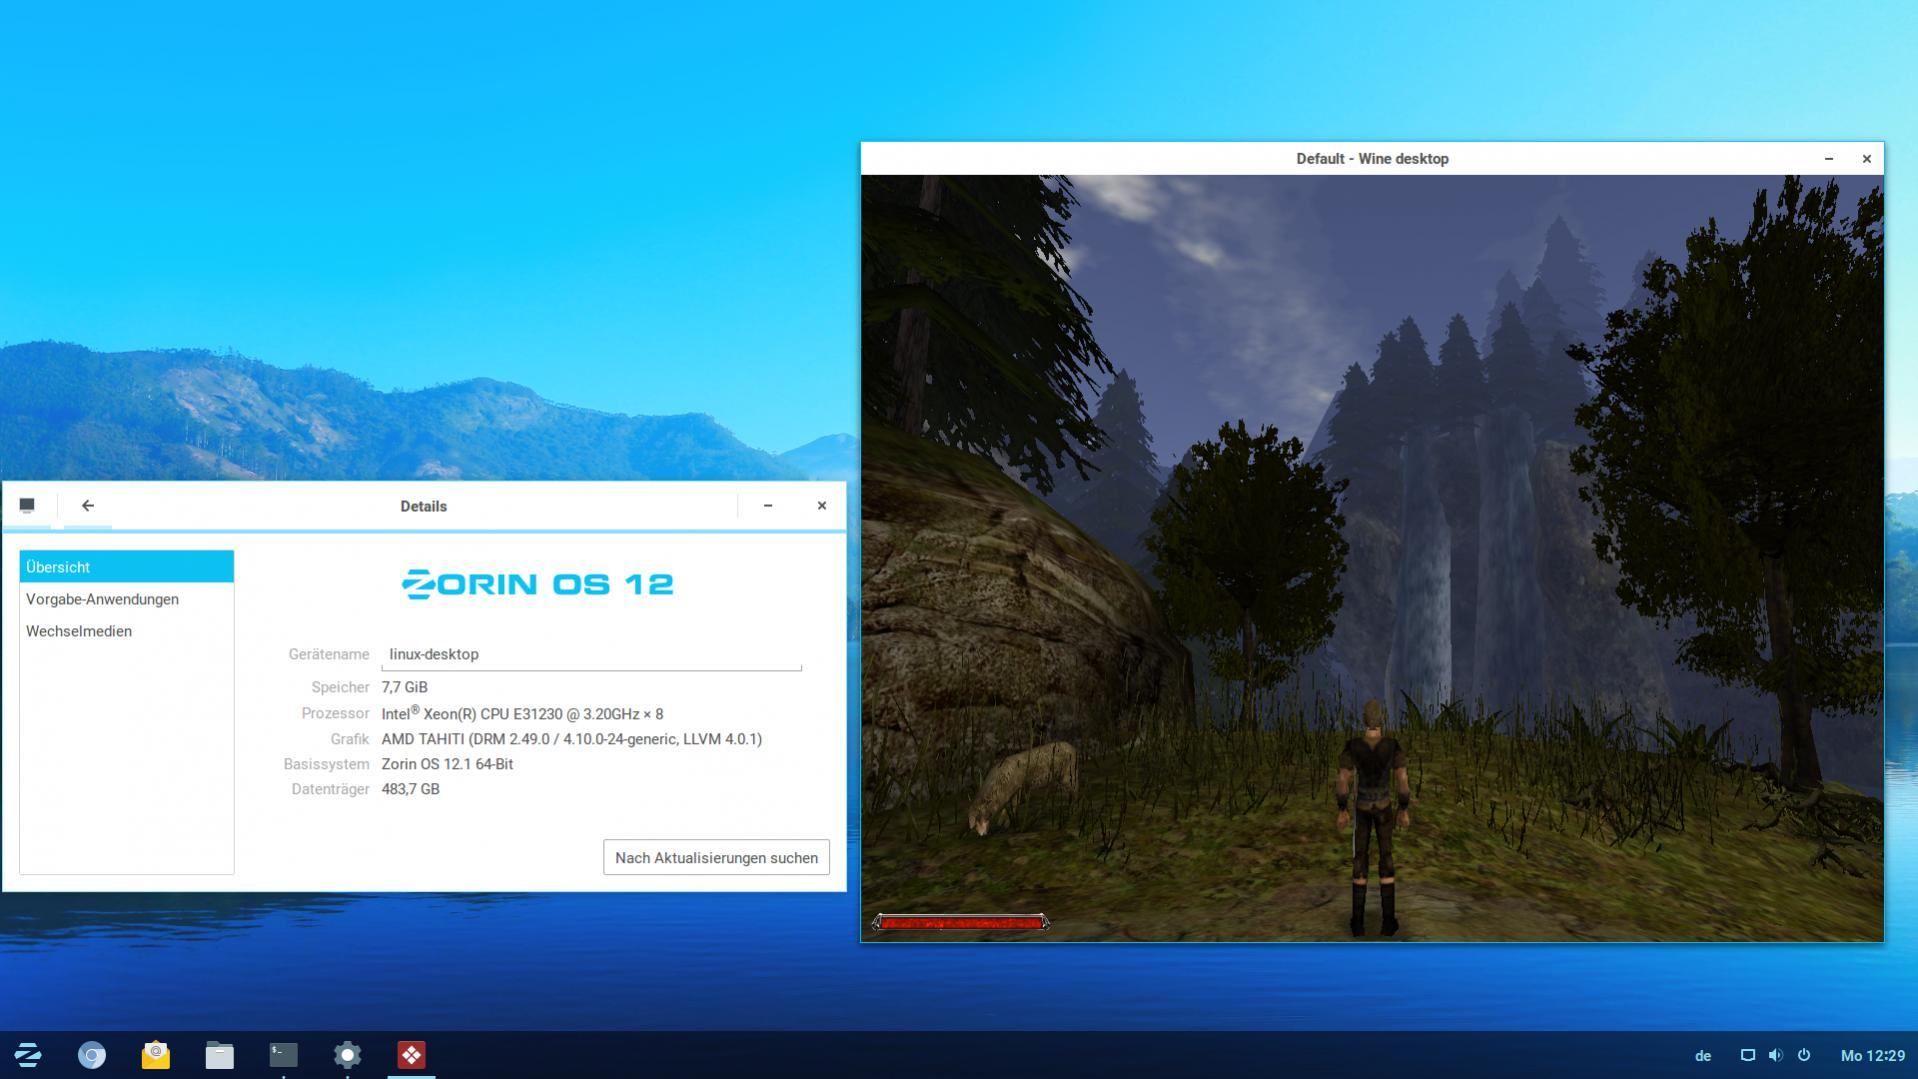The height and width of the screenshot is (1079, 1918).
Task: Click the Zorin OS 12.1 64-Bit text
Action: point(447,764)
